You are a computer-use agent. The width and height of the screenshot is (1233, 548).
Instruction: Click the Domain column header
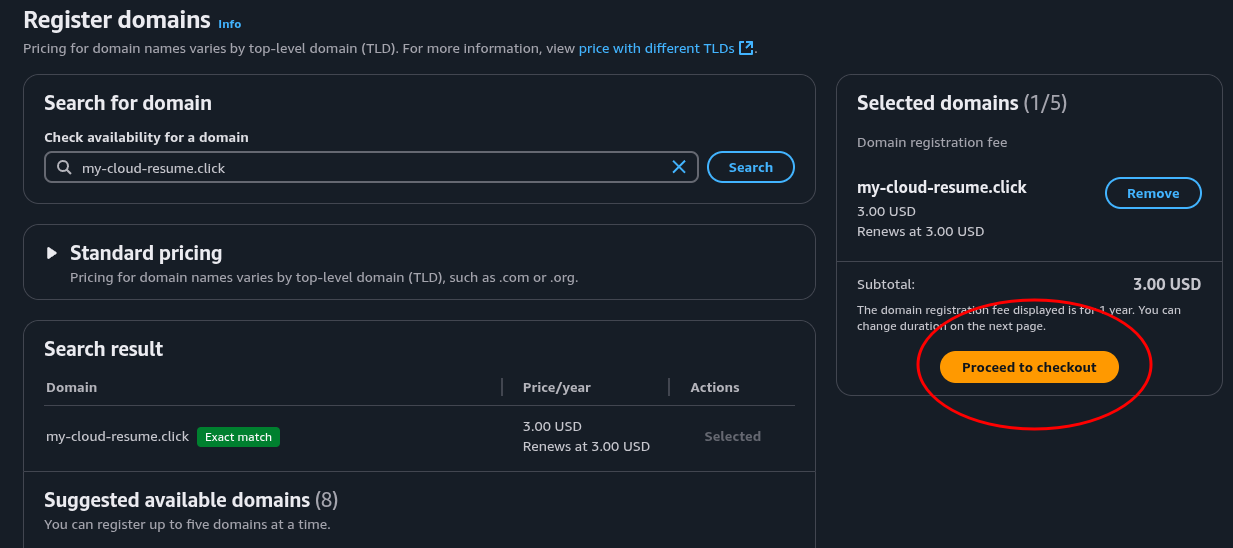point(72,387)
